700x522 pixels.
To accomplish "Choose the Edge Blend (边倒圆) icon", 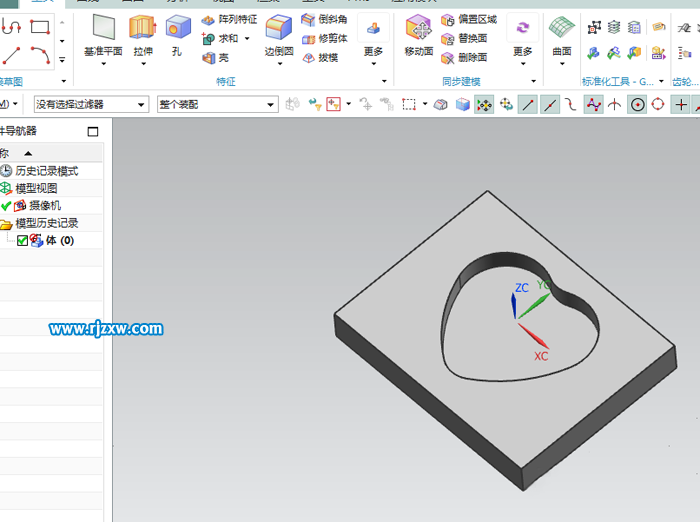I will pos(278,27).
